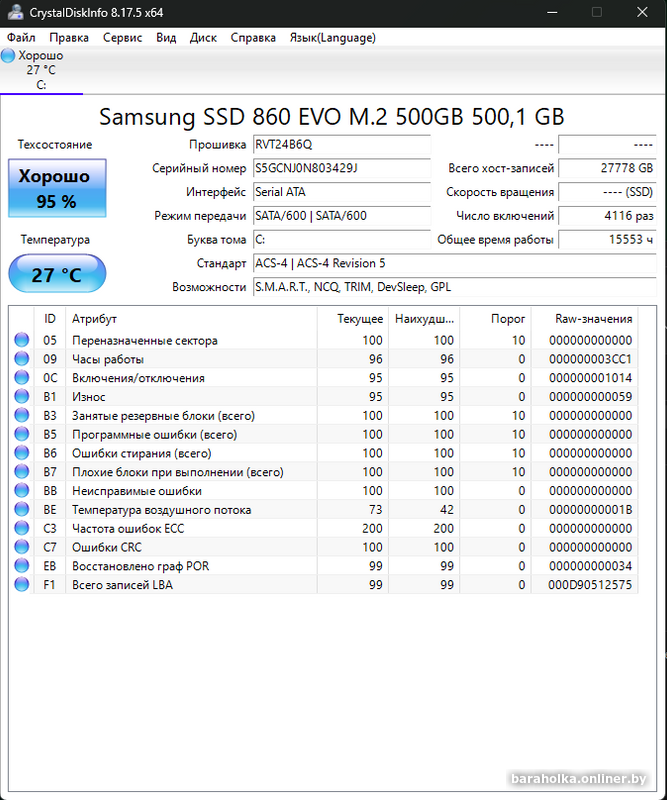Click the status orb for Часы работы
The image size is (667, 800).
click(x=21, y=359)
